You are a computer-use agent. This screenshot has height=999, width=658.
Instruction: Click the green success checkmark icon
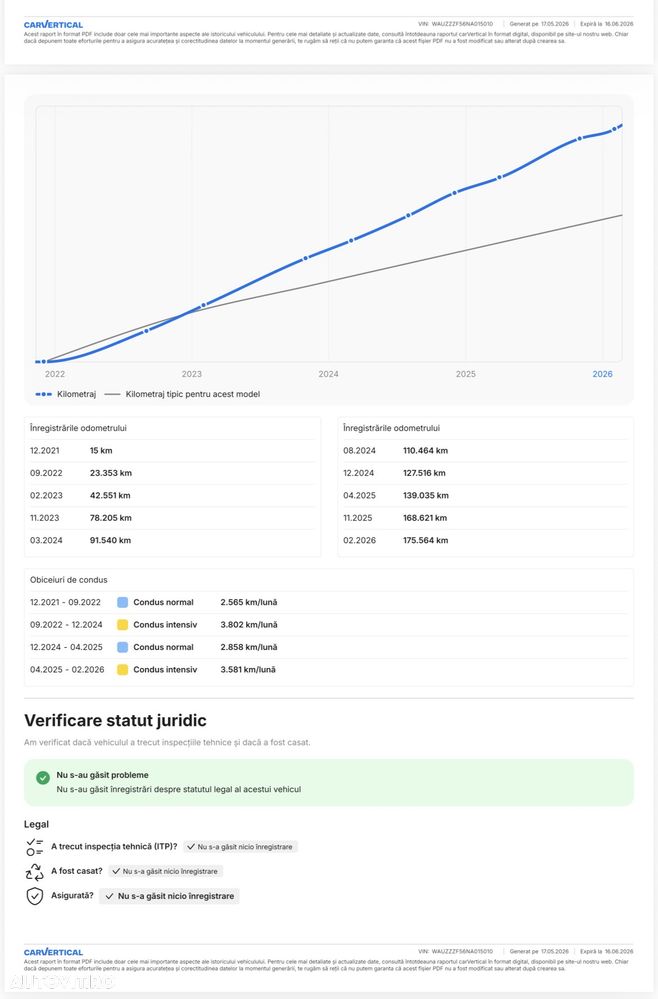pyautogui.click(x=43, y=778)
